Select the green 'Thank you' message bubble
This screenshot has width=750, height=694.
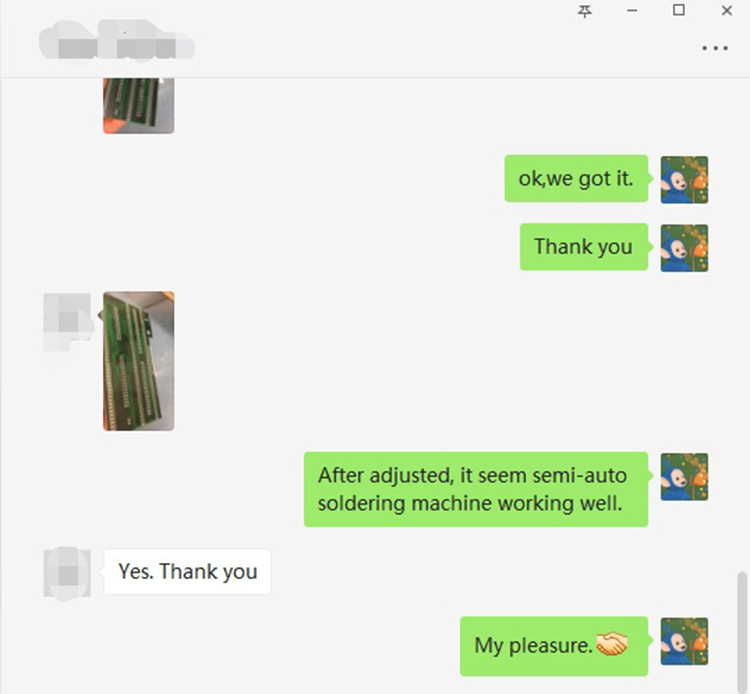click(584, 247)
